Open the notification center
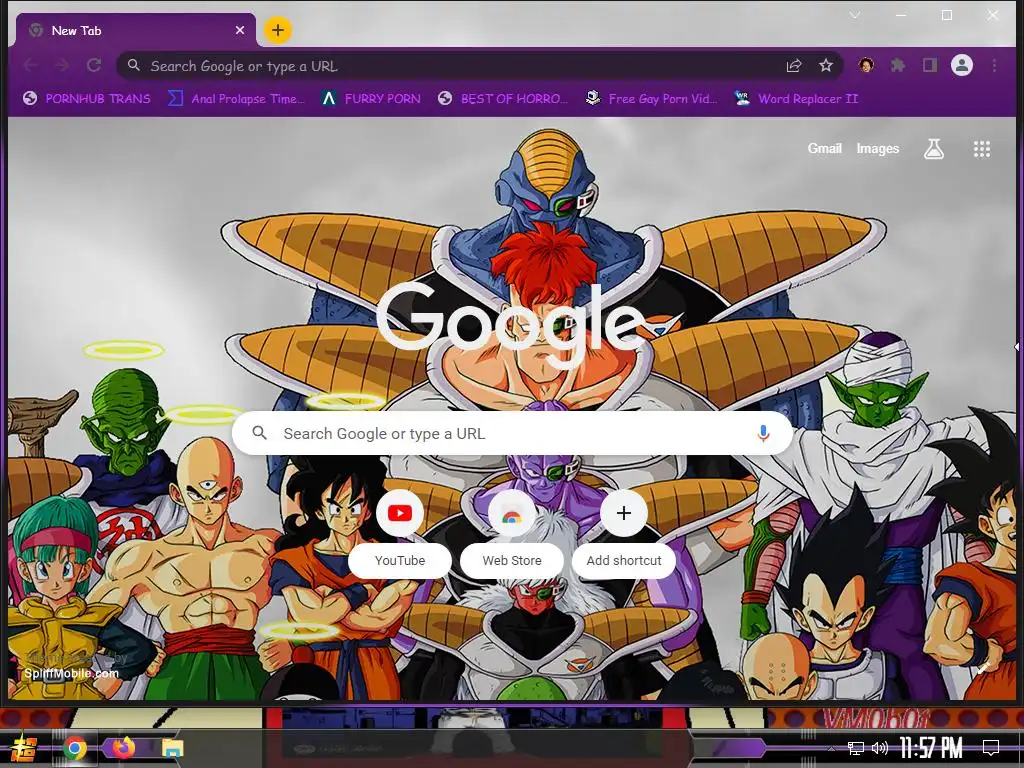 click(x=991, y=748)
